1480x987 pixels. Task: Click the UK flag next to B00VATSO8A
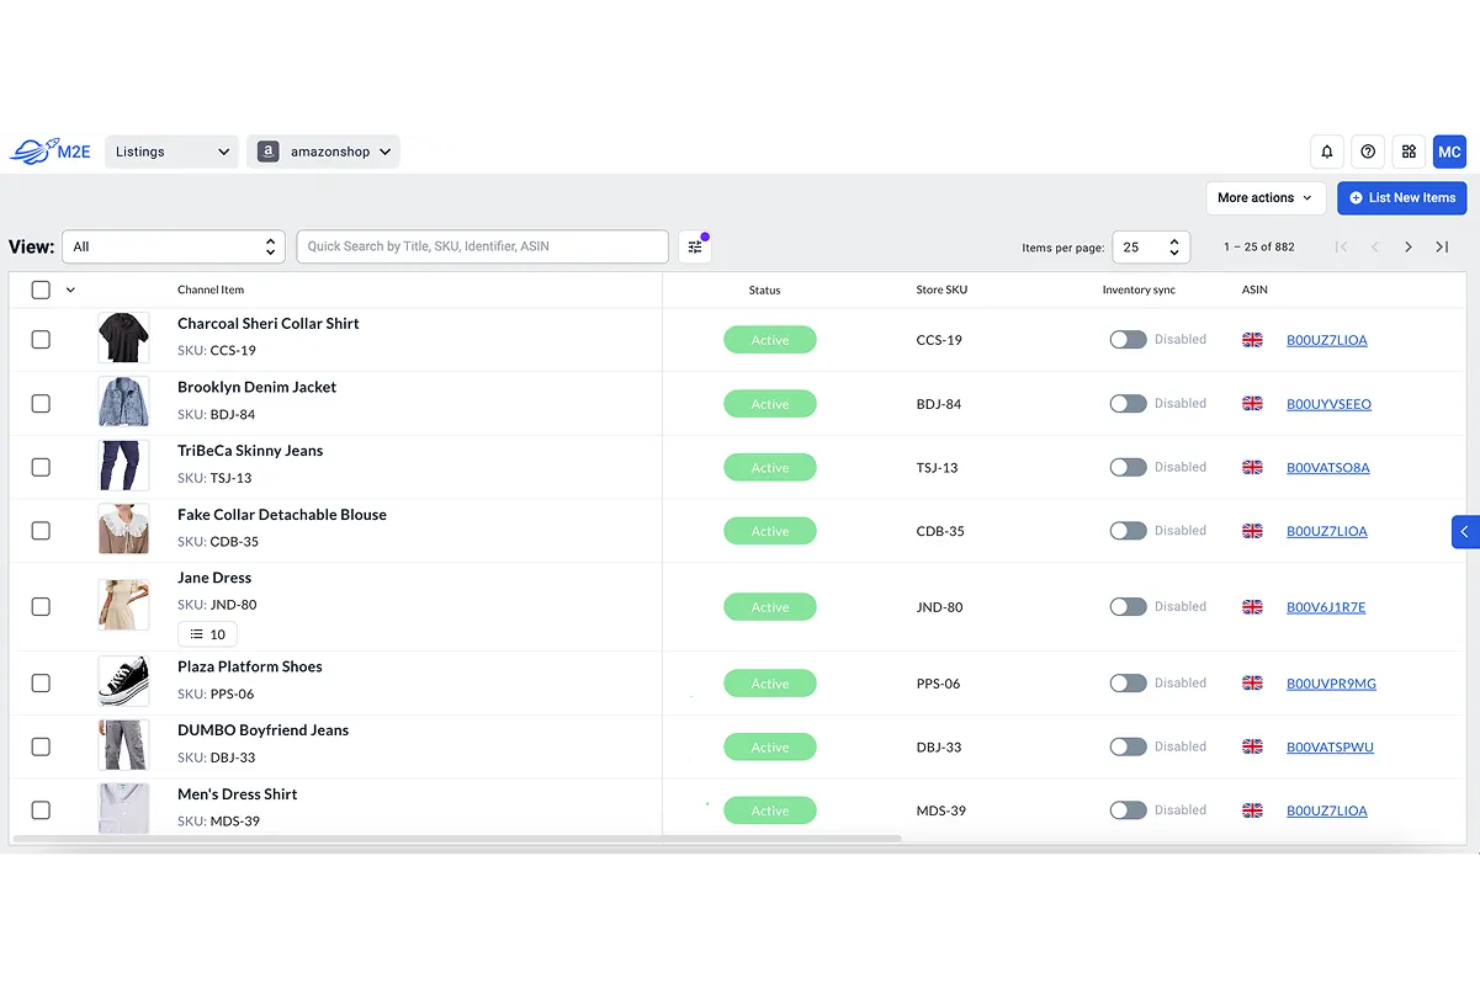coord(1252,467)
